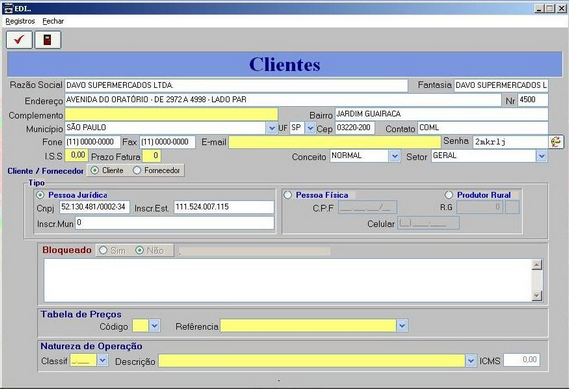Click the Nr address number field
Image resolution: width=569 pixels, height=389 pixels.
(533, 100)
